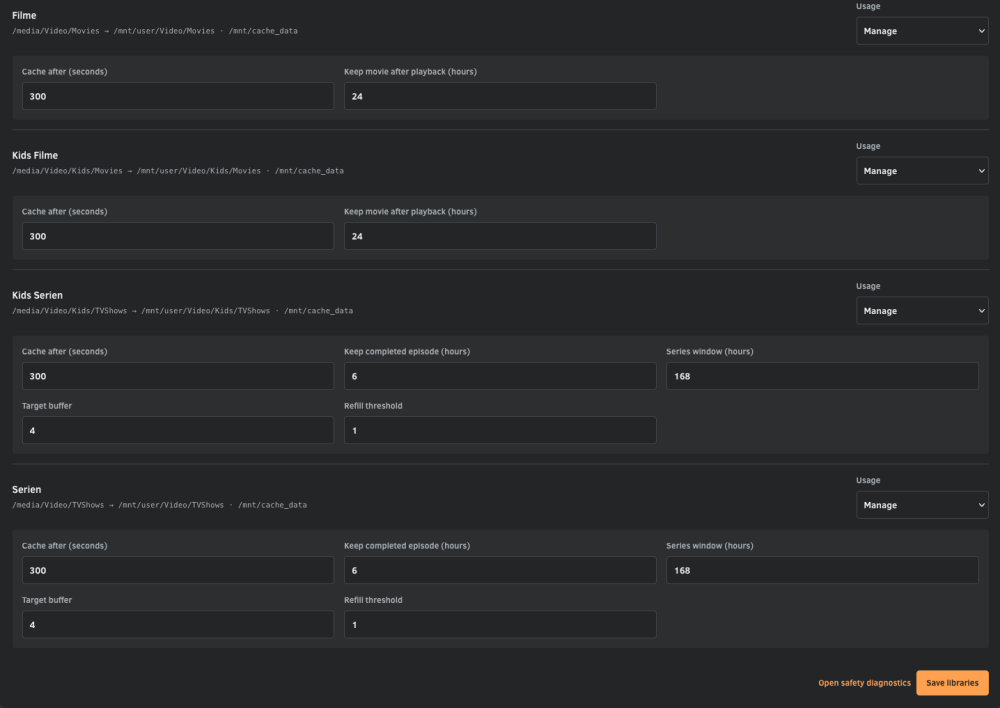Focus Keep movie after playback field for Kids Filme
Image resolution: width=1000 pixels, height=708 pixels.
tap(500, 236)
